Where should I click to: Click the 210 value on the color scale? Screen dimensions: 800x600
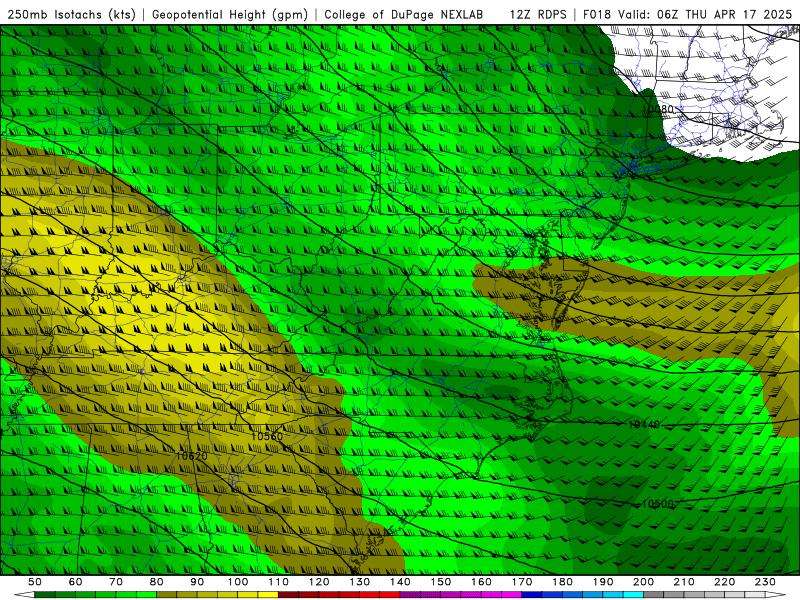(x=684, y=582)
